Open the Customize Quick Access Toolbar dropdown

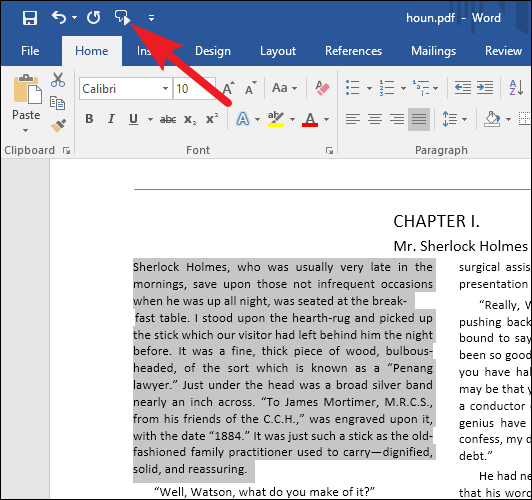(151, 18)
